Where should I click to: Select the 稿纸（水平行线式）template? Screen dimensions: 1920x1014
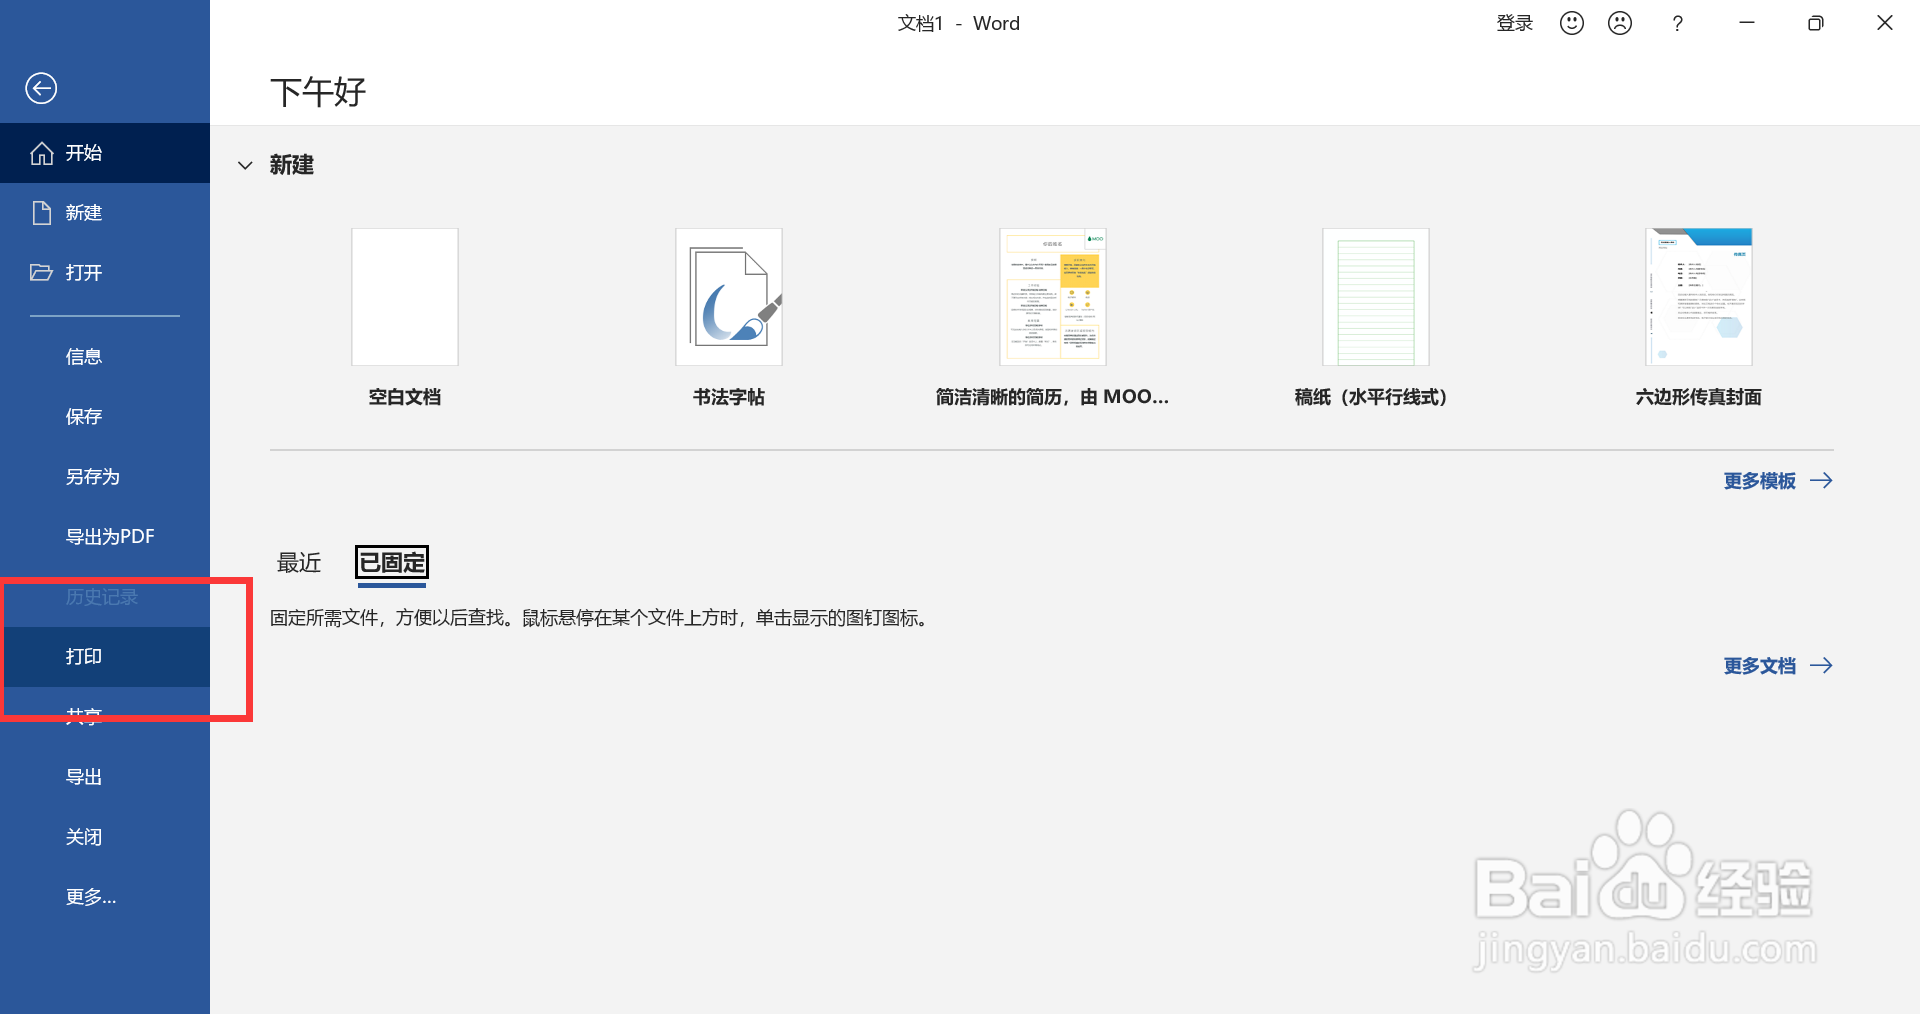click(x=1375, y=297)
